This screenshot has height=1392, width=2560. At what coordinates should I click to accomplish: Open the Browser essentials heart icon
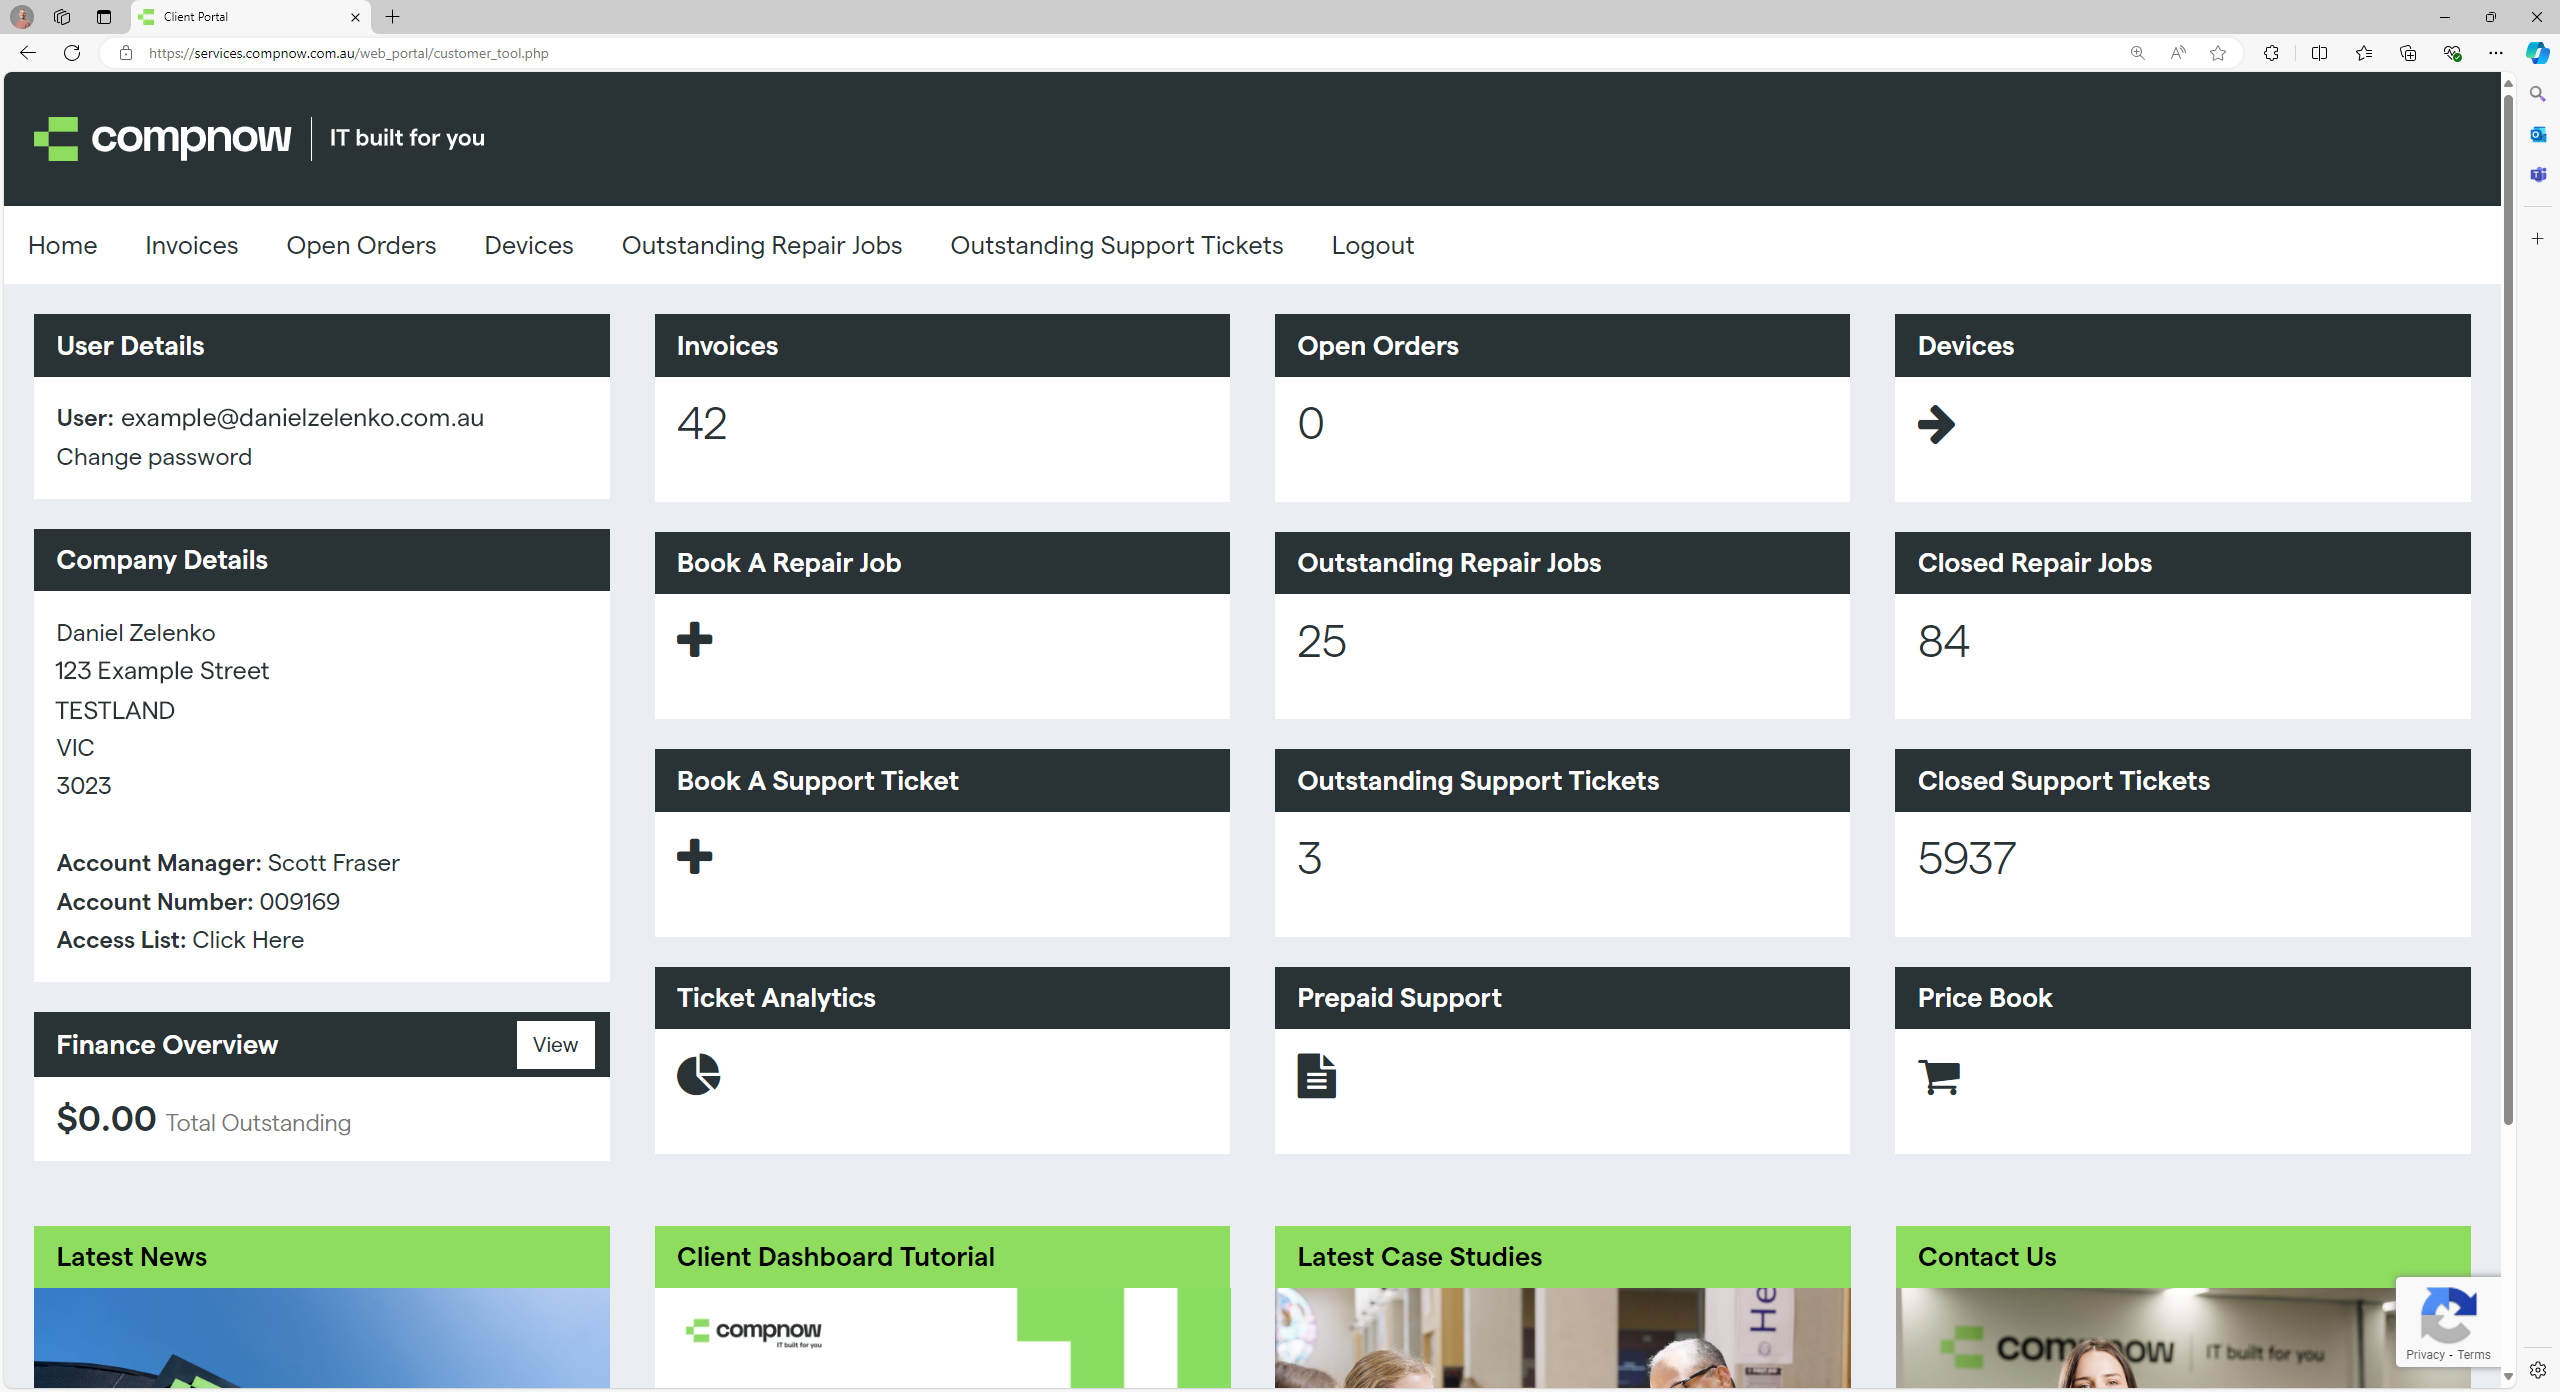(2451, 53)
